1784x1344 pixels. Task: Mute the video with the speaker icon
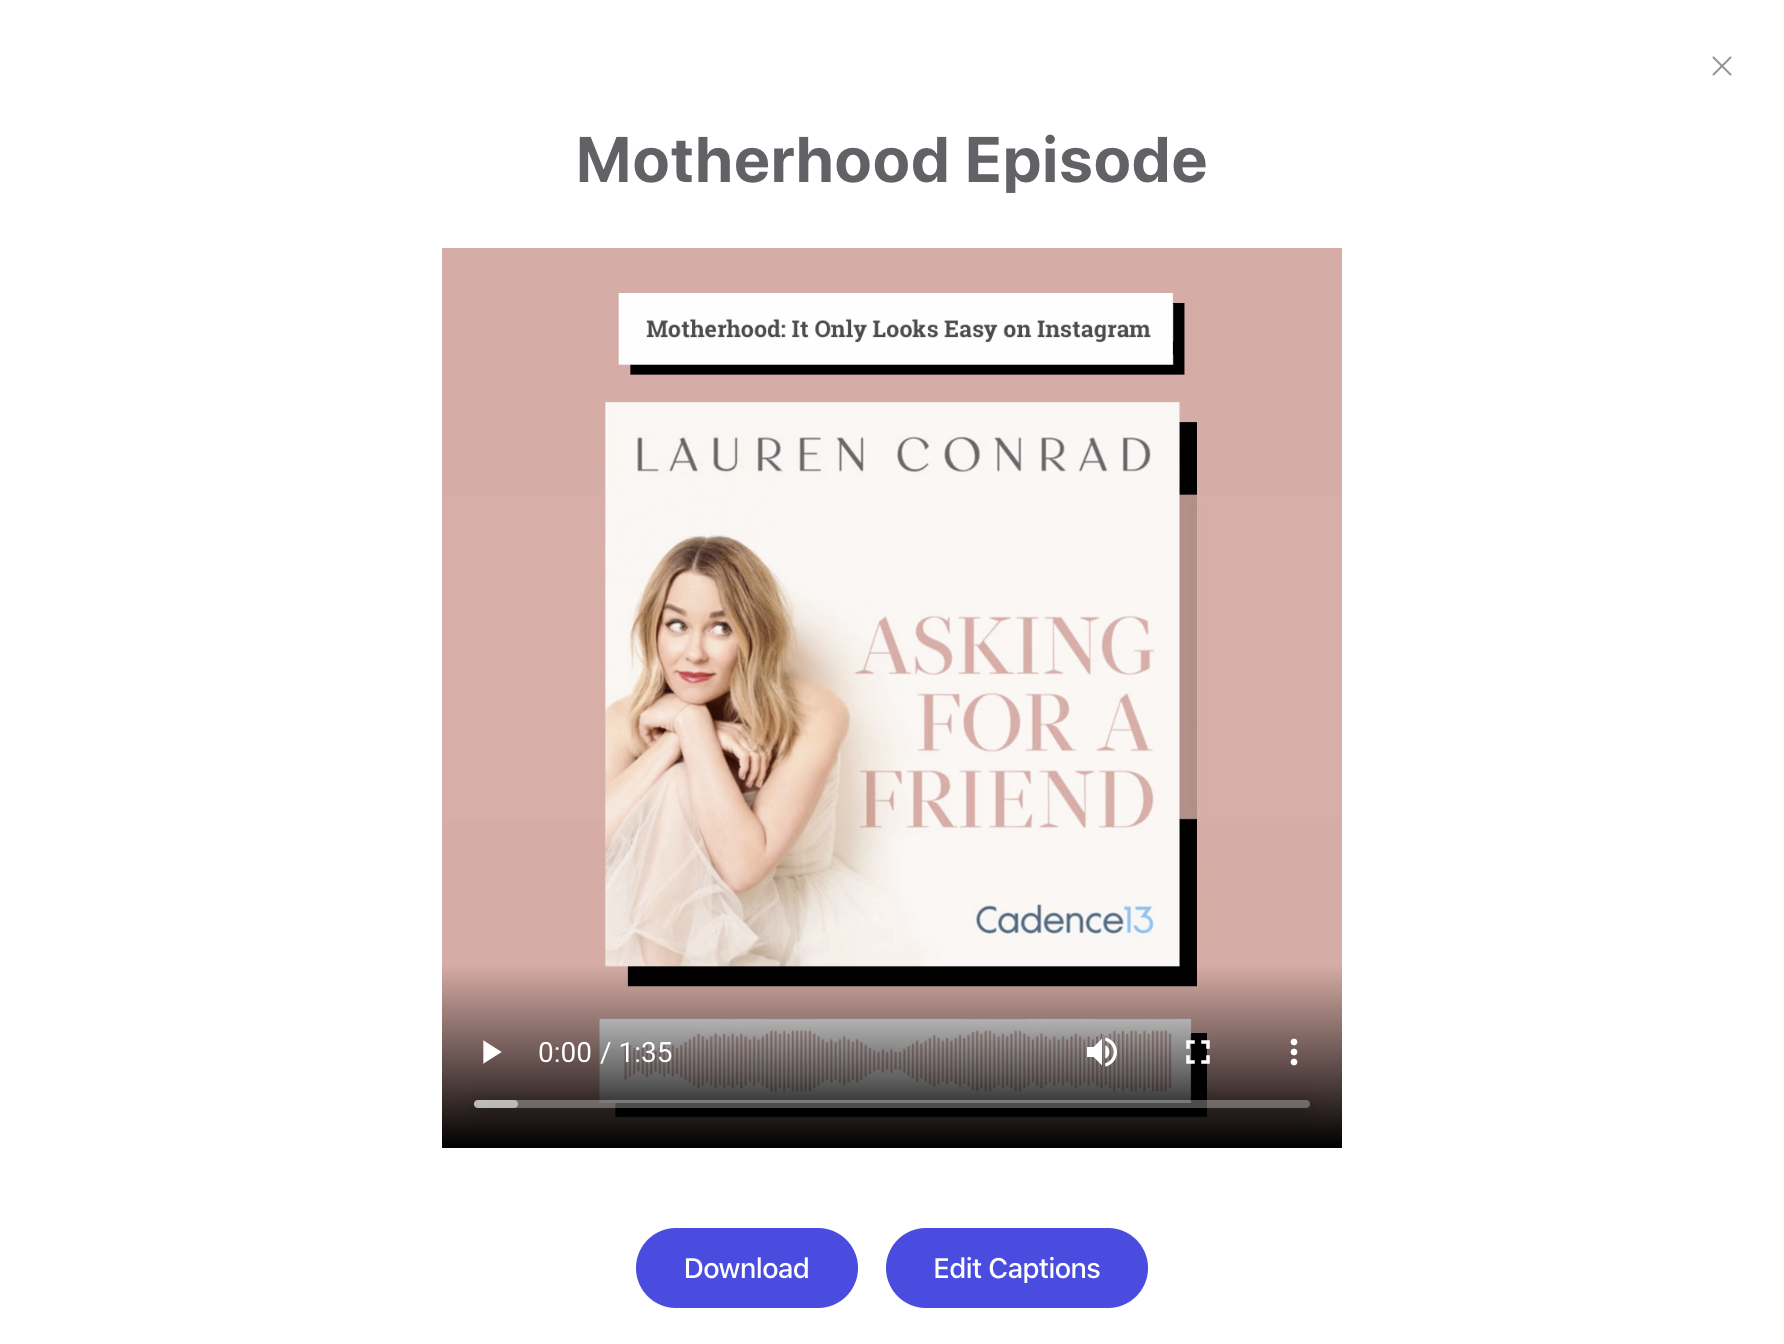tap(1102, 1052)
